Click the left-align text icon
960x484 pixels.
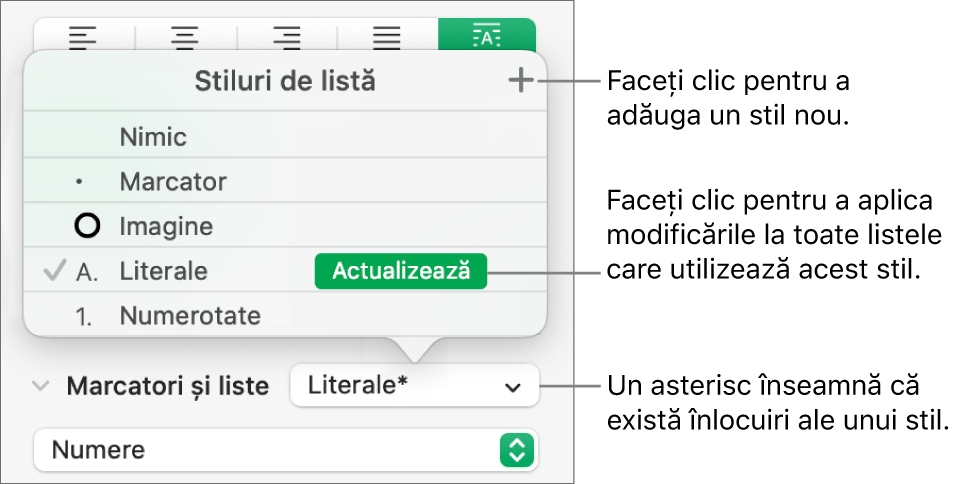(83, 38)
